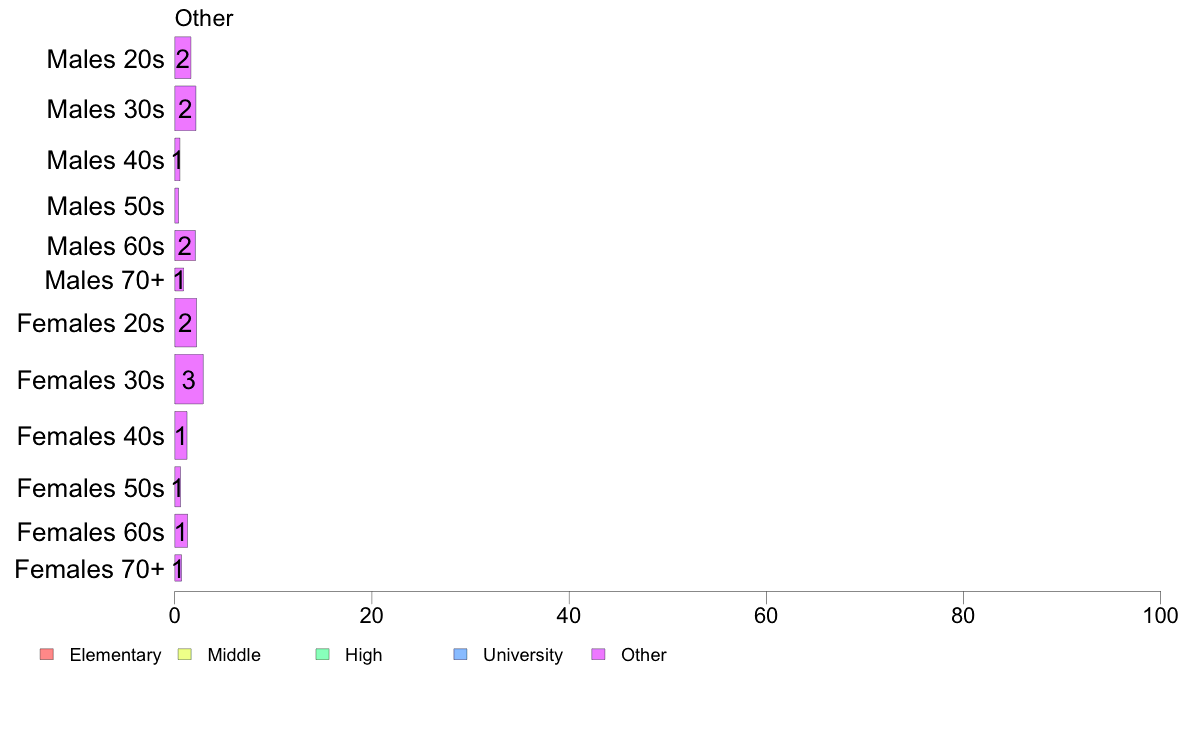This screenshot has height=736, width=1188.
Task: Click the Other chart title
Action: tap(204, 18)
